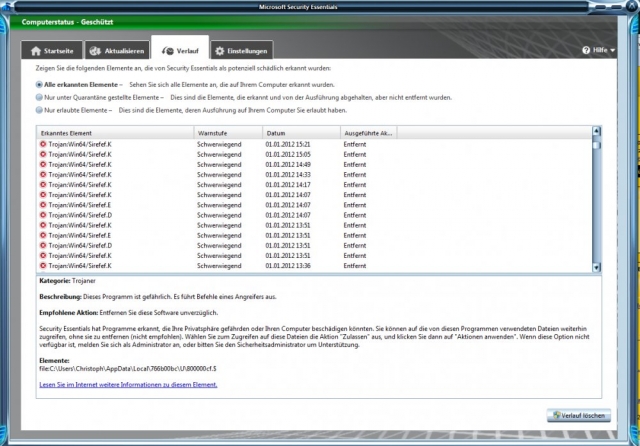Click 'Entfernt' in the 15:05 row
This screenshot has width=640, height=446.
(355, 154)
